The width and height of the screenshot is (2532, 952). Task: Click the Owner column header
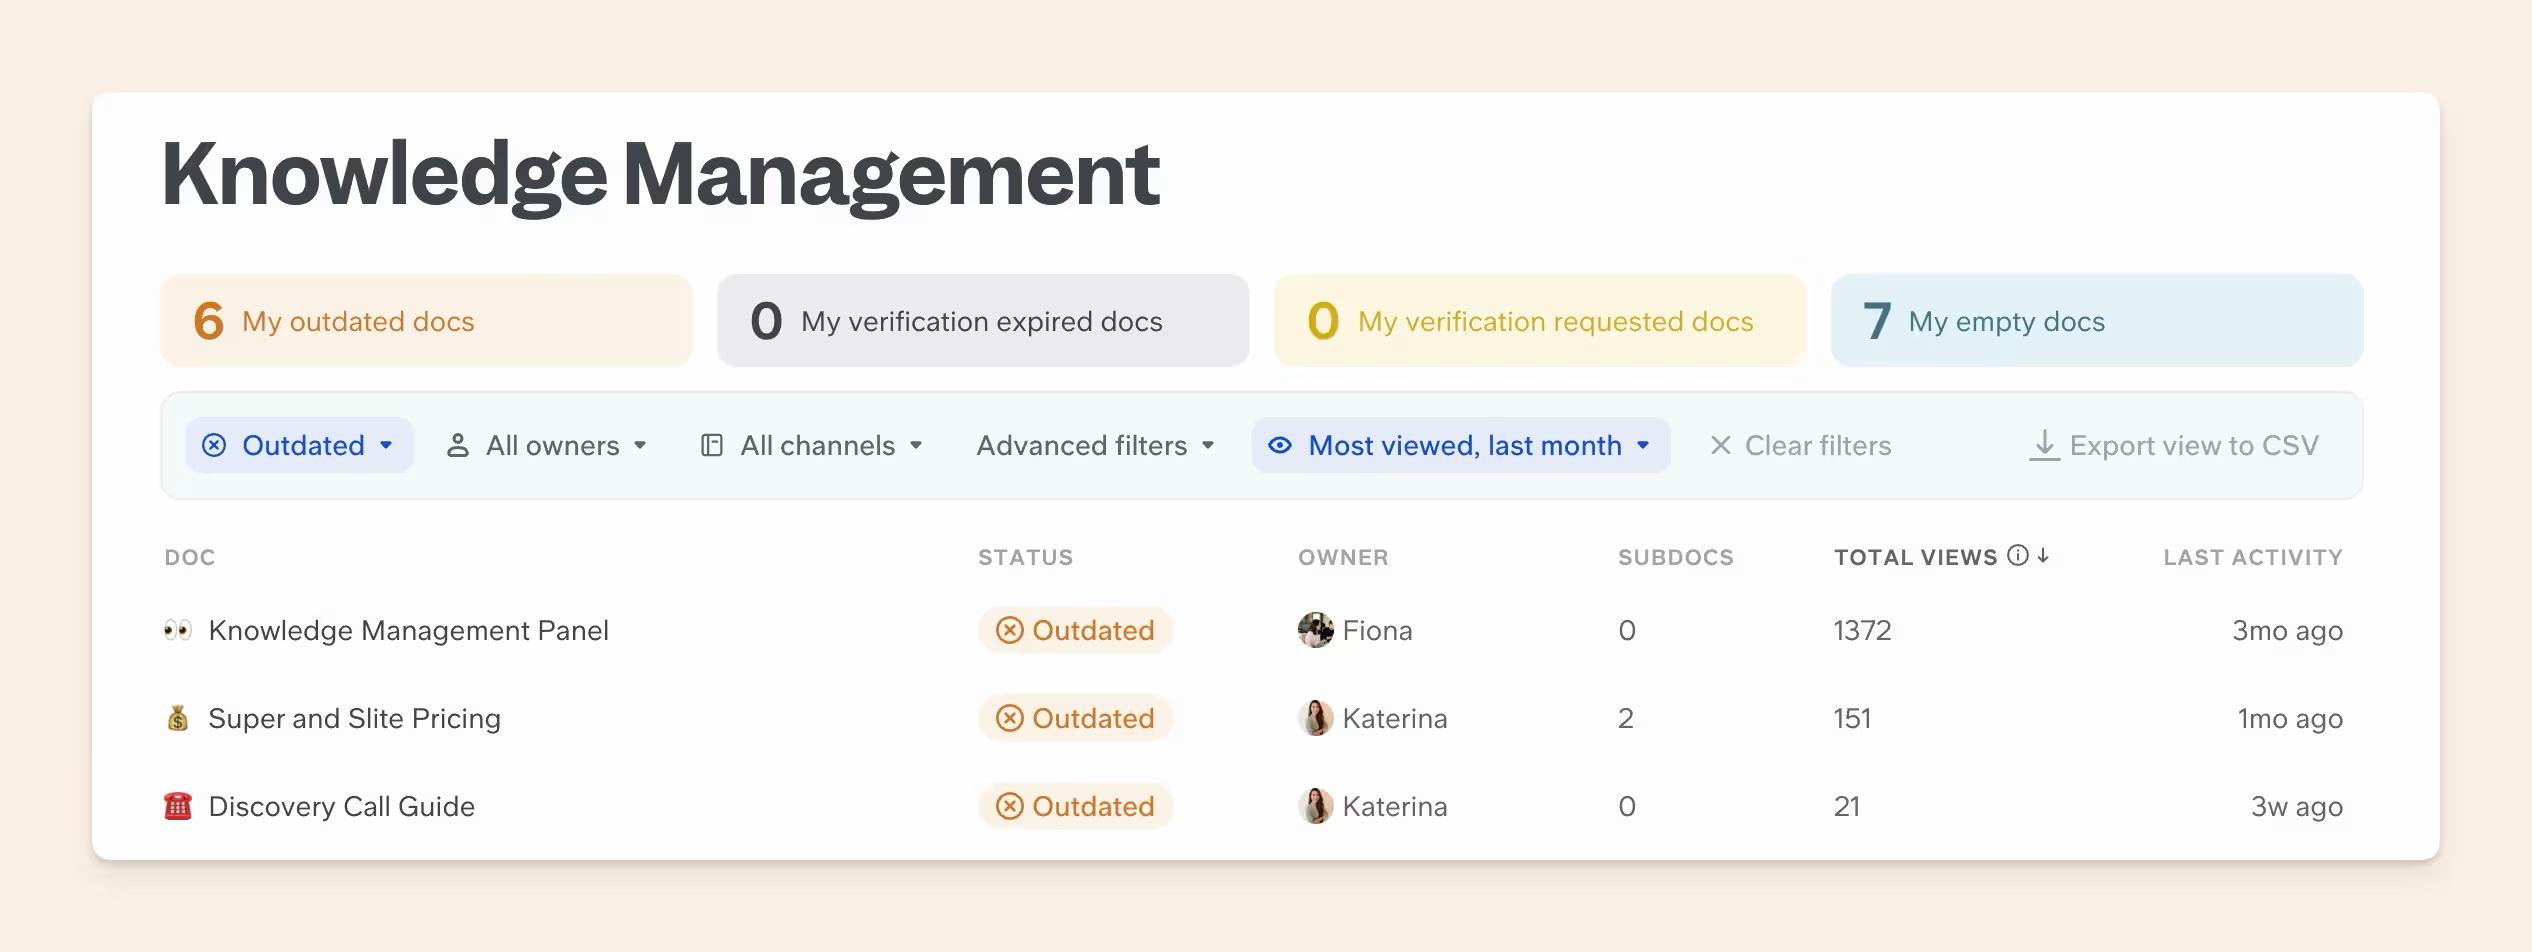pos(1343,557)
